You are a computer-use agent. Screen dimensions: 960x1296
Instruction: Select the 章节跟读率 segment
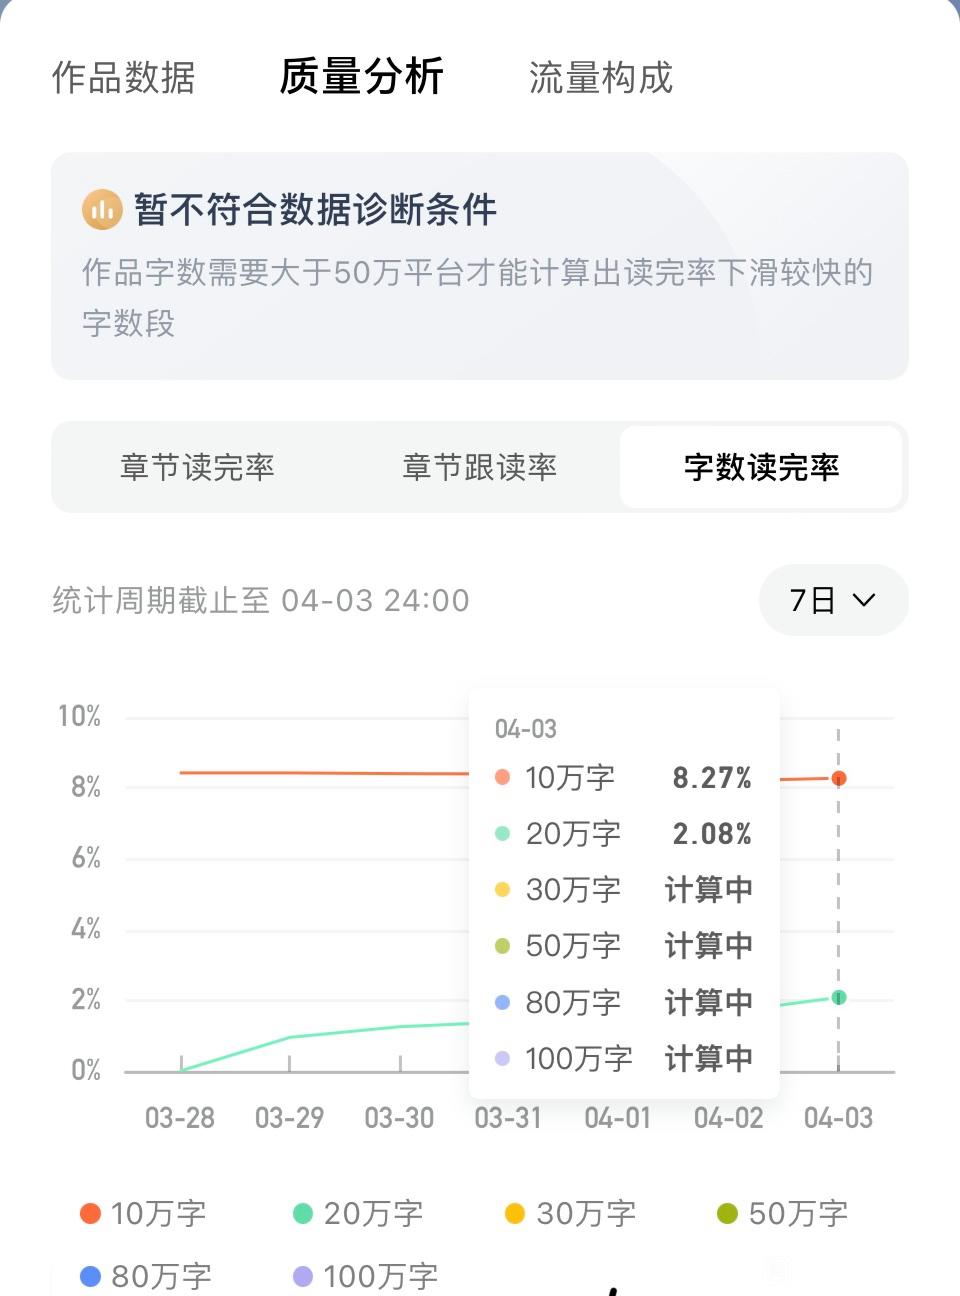tap(479, 467)
